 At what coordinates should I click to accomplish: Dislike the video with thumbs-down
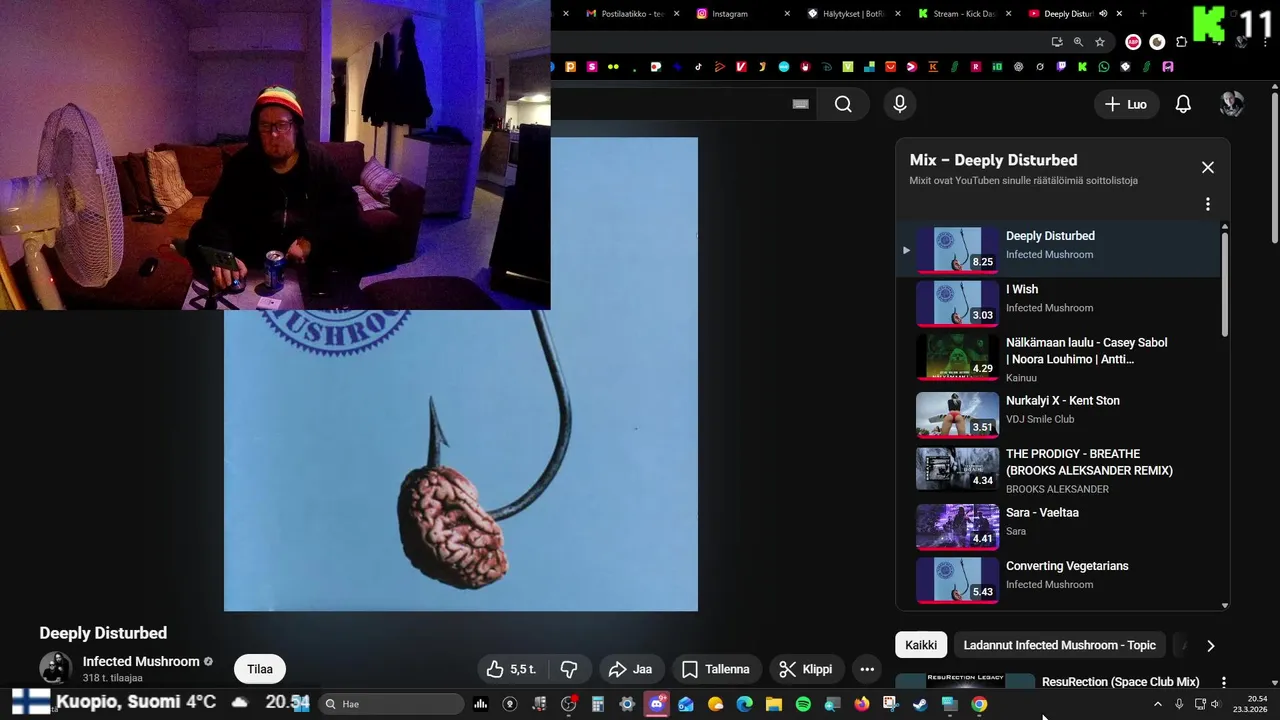click(569, 669)
